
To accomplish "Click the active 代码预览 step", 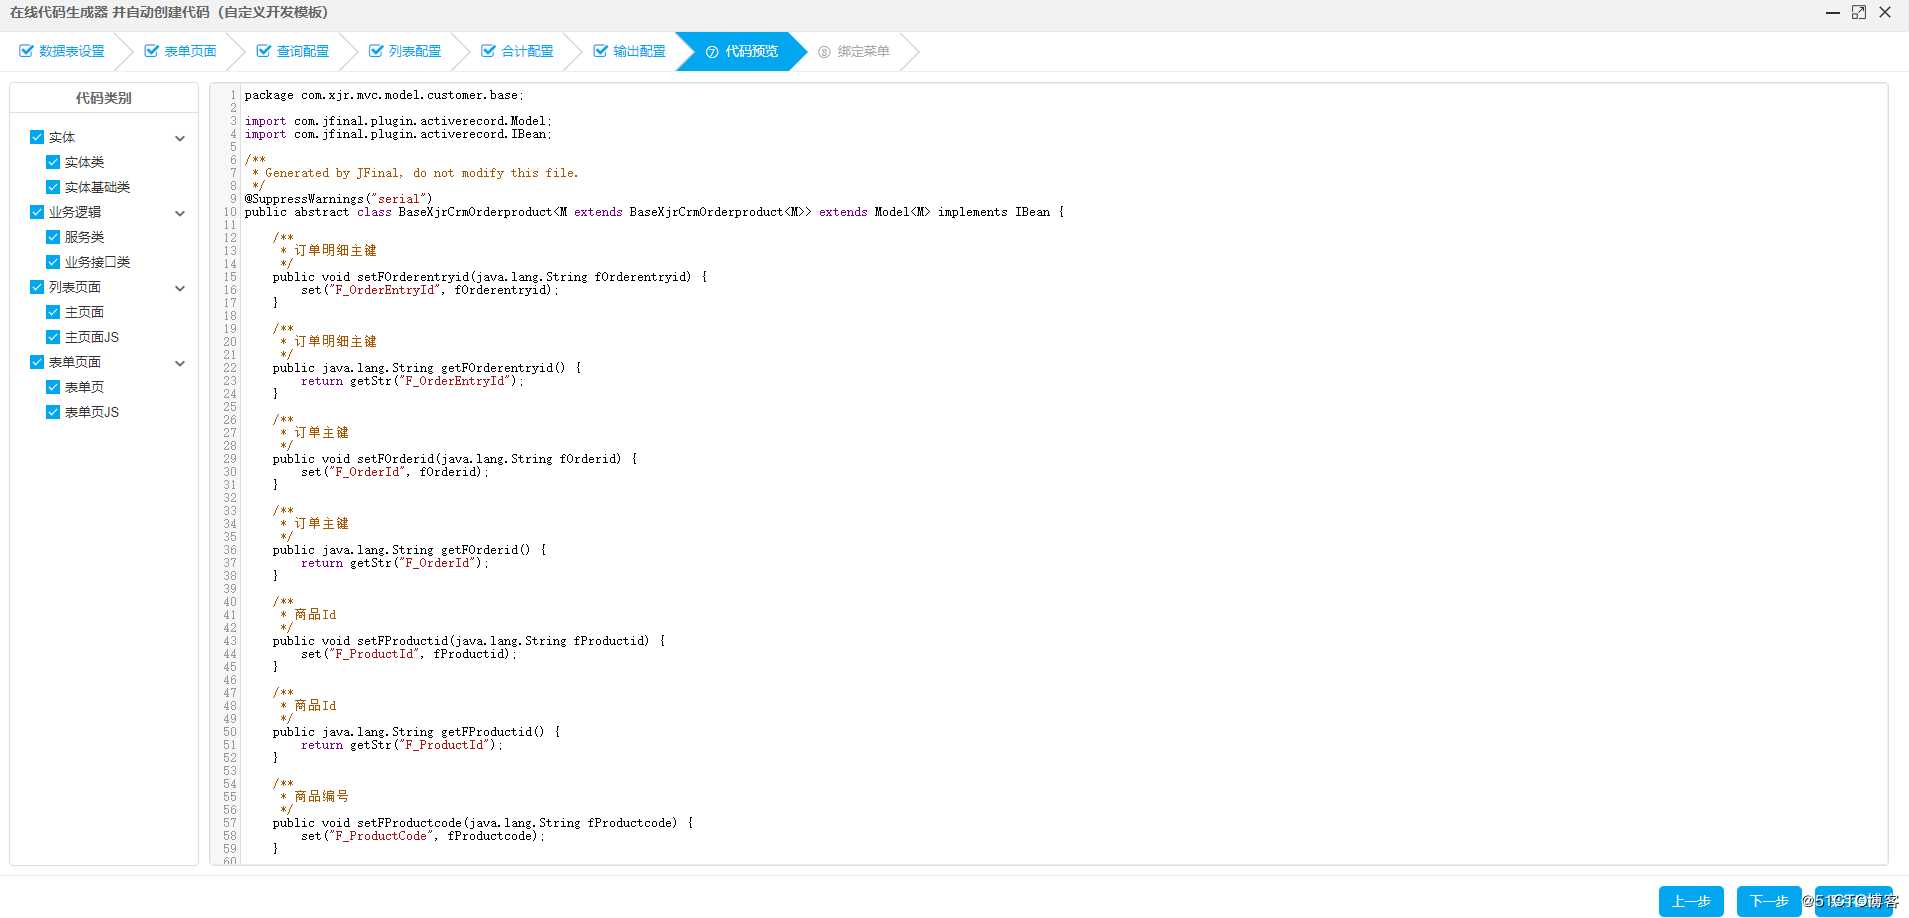I will coord(741,51).
